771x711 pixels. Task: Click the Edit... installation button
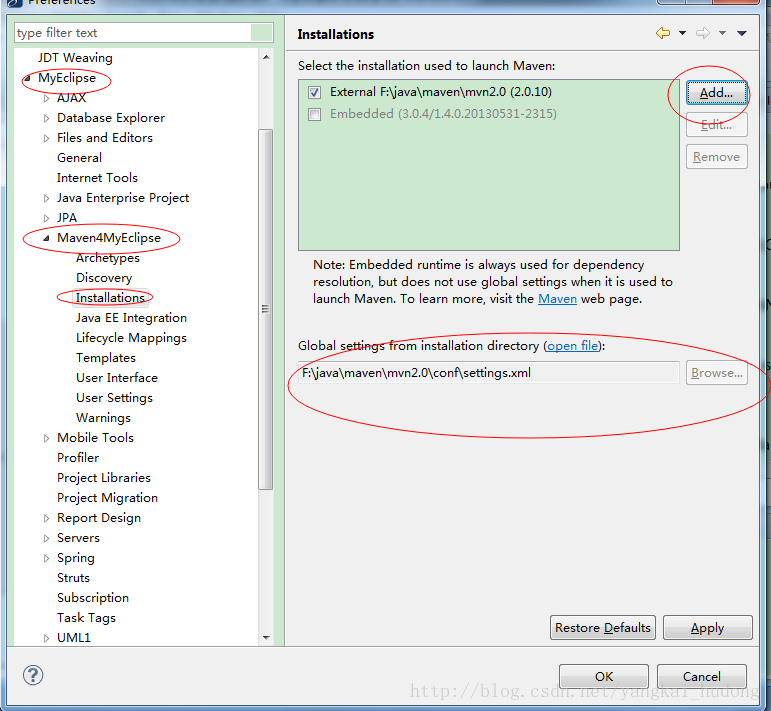[716, 125]
